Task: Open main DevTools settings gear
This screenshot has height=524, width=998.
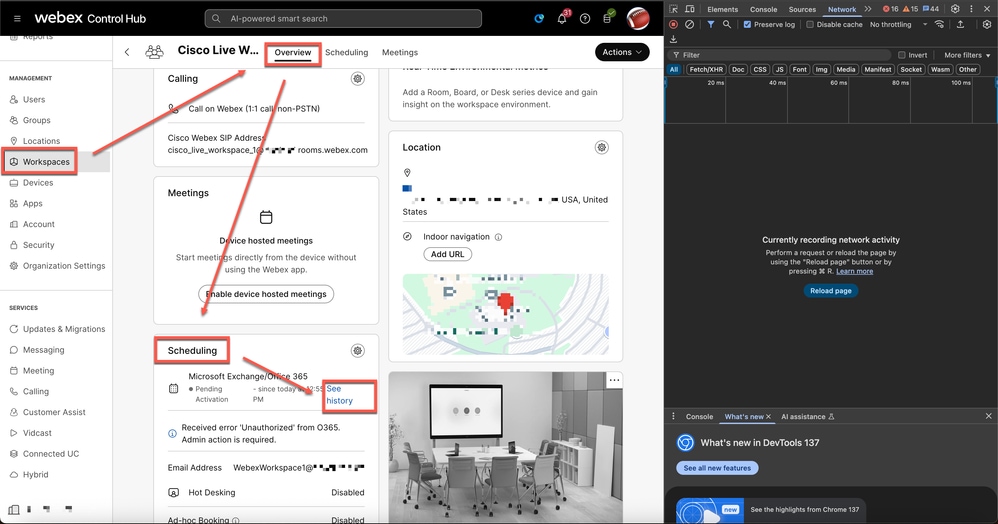Action: click(x=955, y=9)
